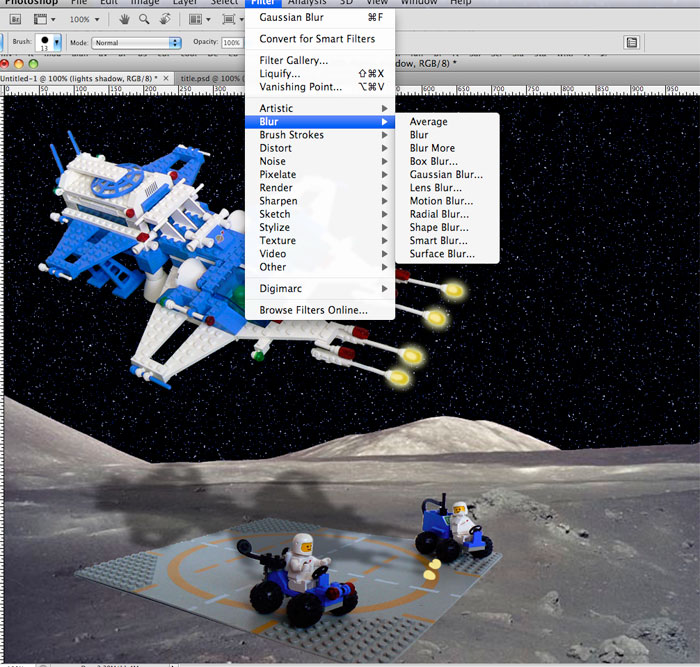Expand the Sharpen submenu

[x=320, y=201]
